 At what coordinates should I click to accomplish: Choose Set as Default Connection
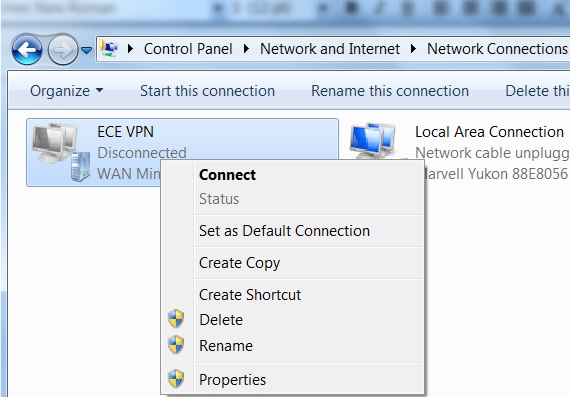coord(284,231)
